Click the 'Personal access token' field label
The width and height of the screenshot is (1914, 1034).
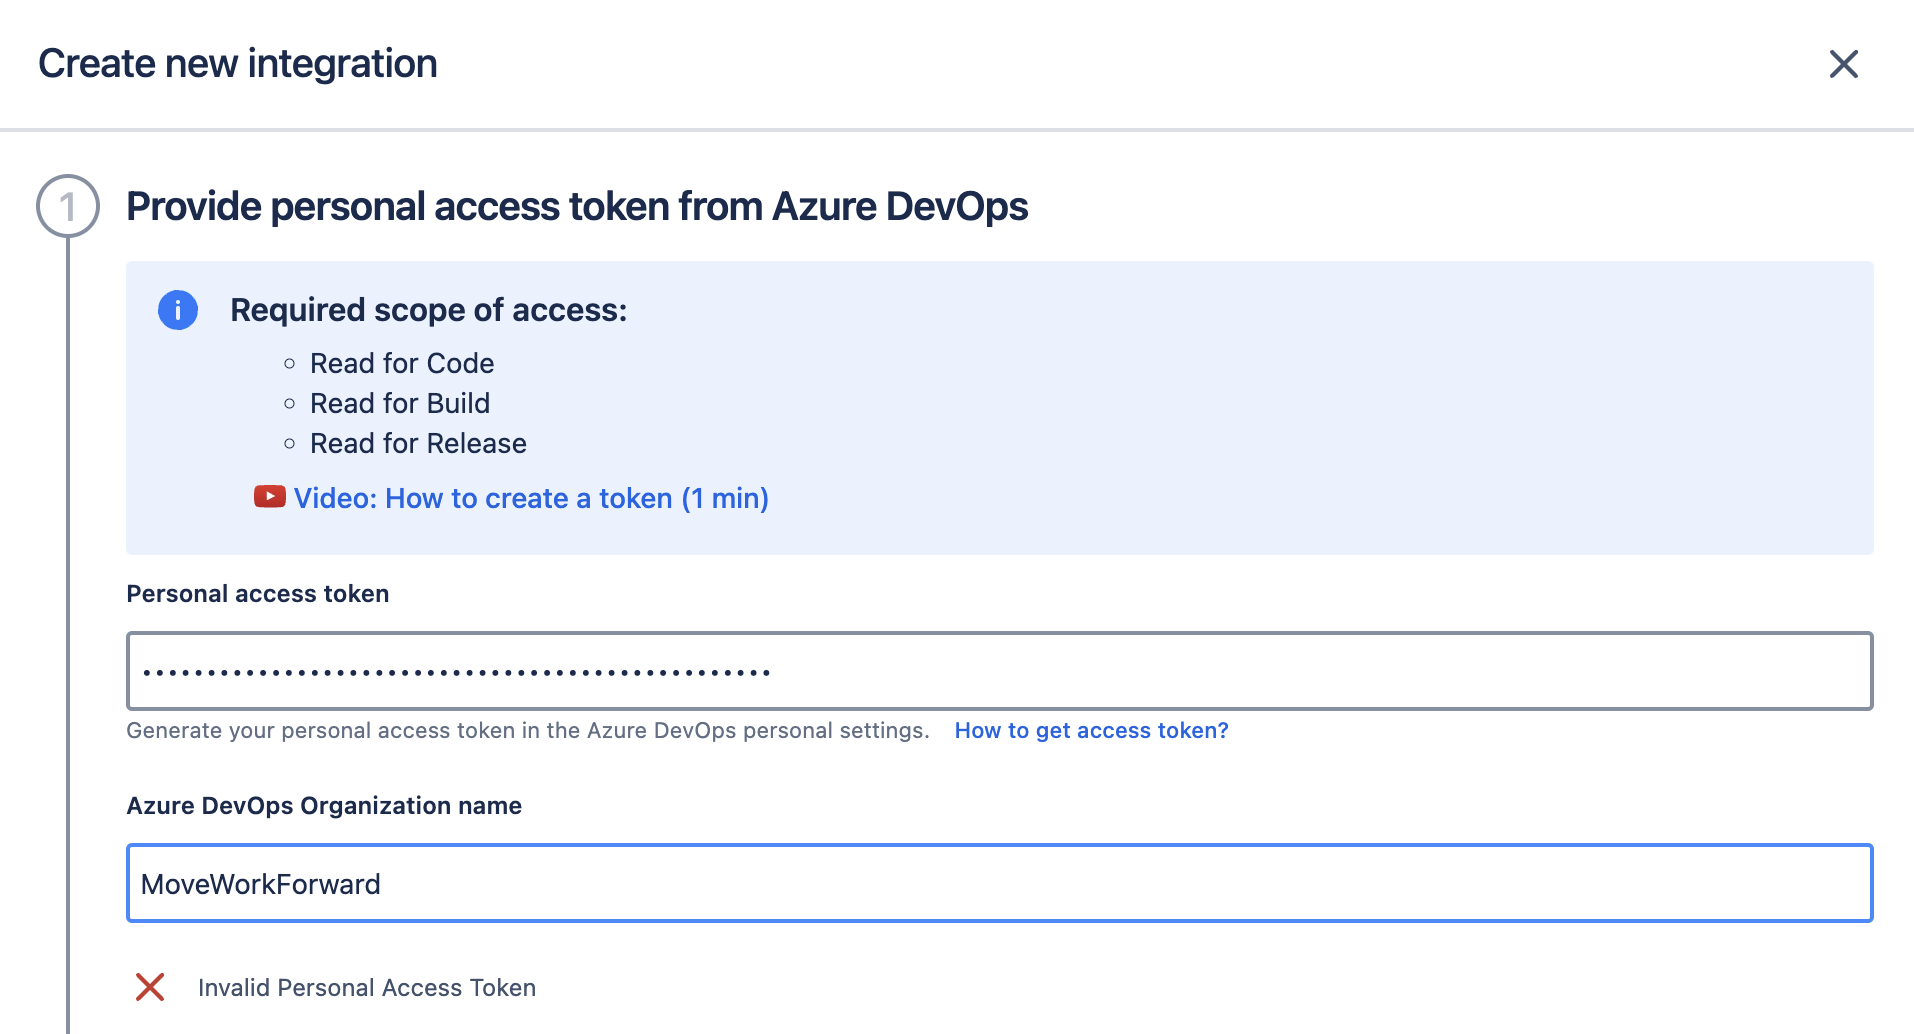tap(257, 594)
